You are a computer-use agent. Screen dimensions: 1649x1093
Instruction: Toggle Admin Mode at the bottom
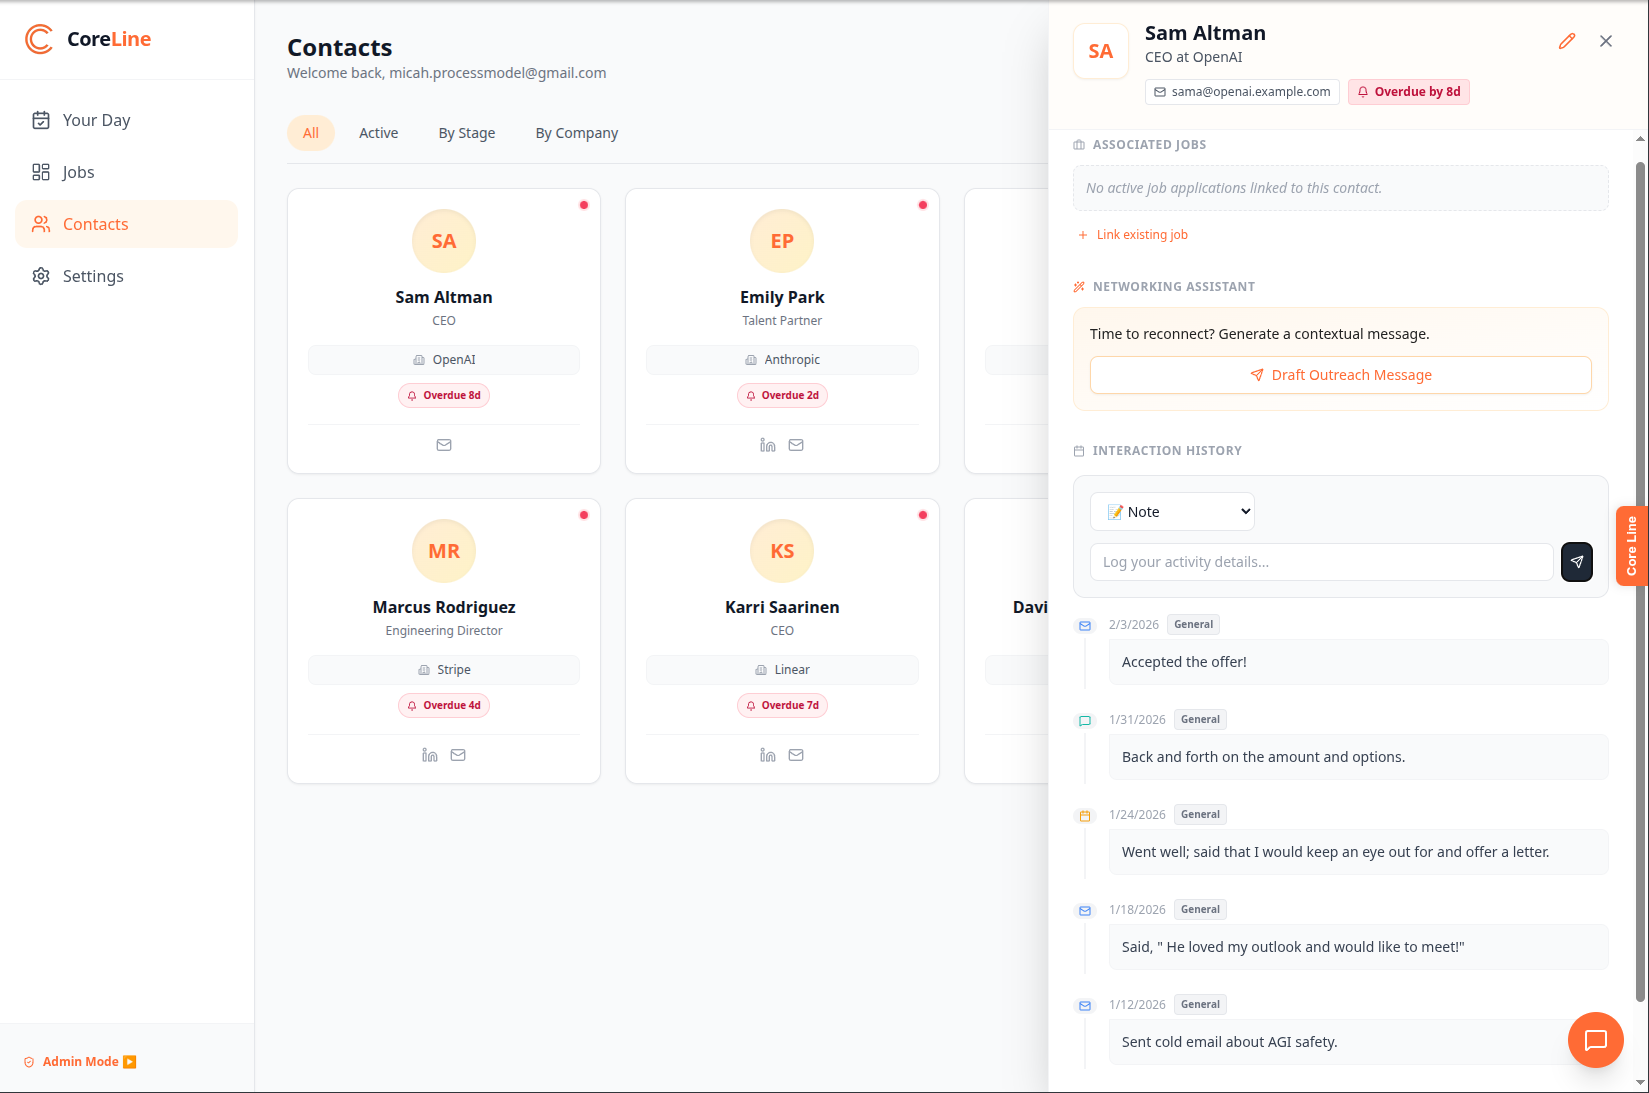tap(78, 1061)
